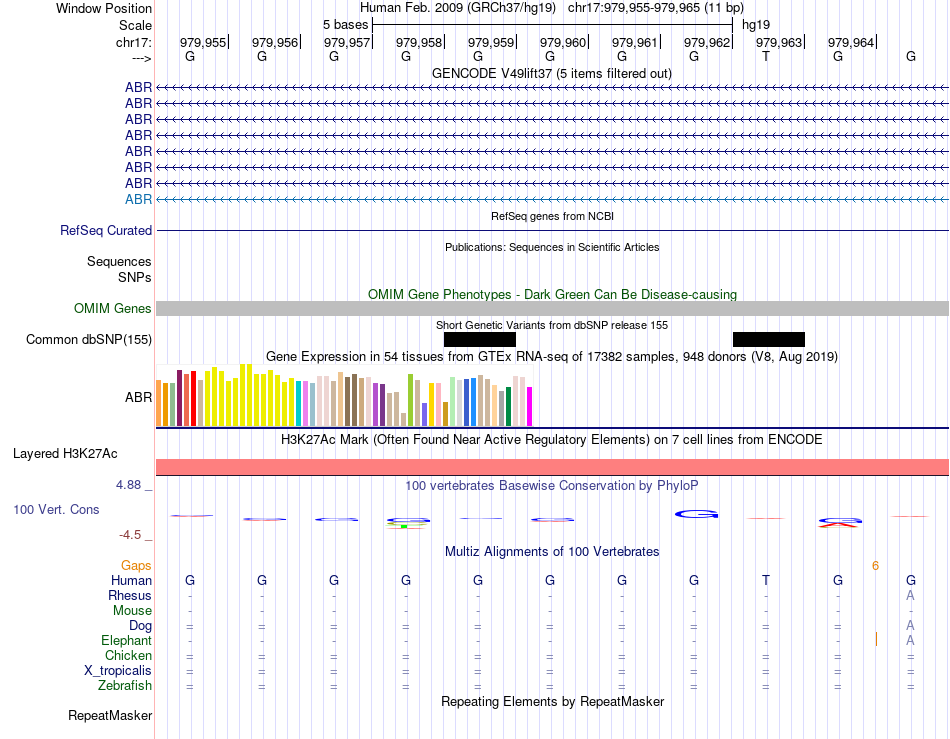This screenshot has height=739, width=950.
Task: Open the GENCODE V49lift37 track title
Action: (551, 73)
